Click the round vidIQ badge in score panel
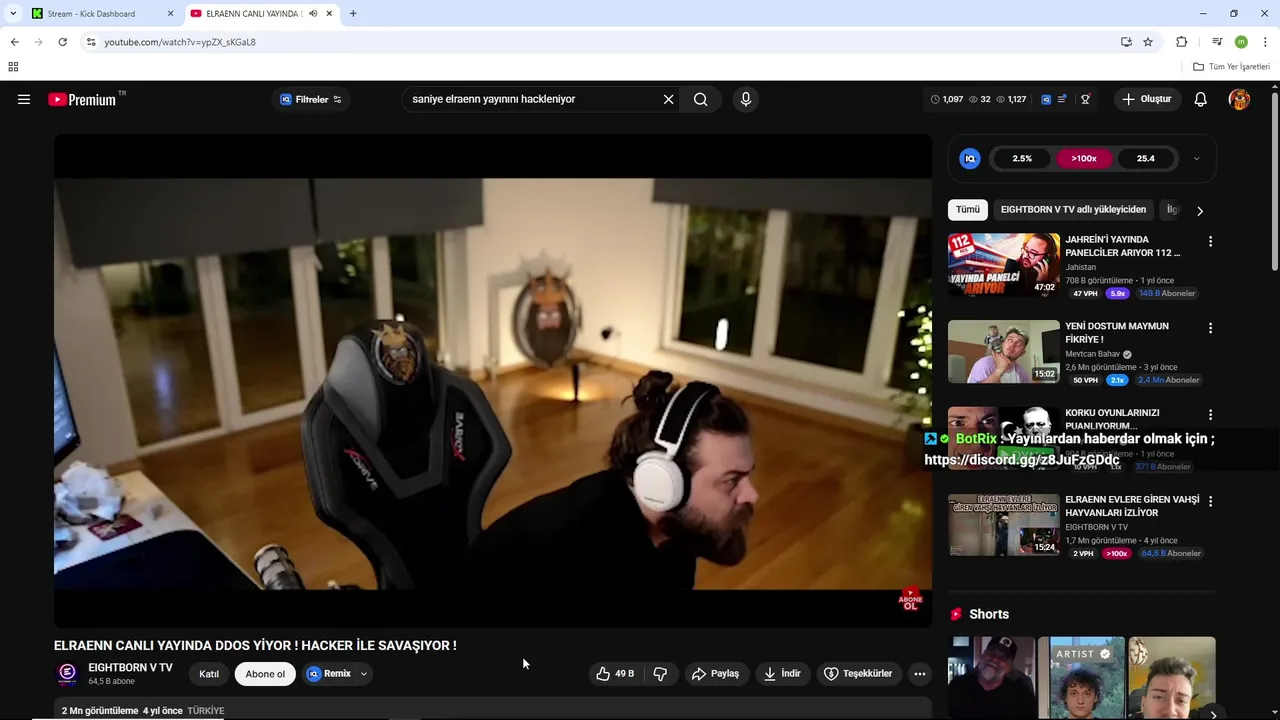Screen dimensions: 1280x720 coord(970,158)
